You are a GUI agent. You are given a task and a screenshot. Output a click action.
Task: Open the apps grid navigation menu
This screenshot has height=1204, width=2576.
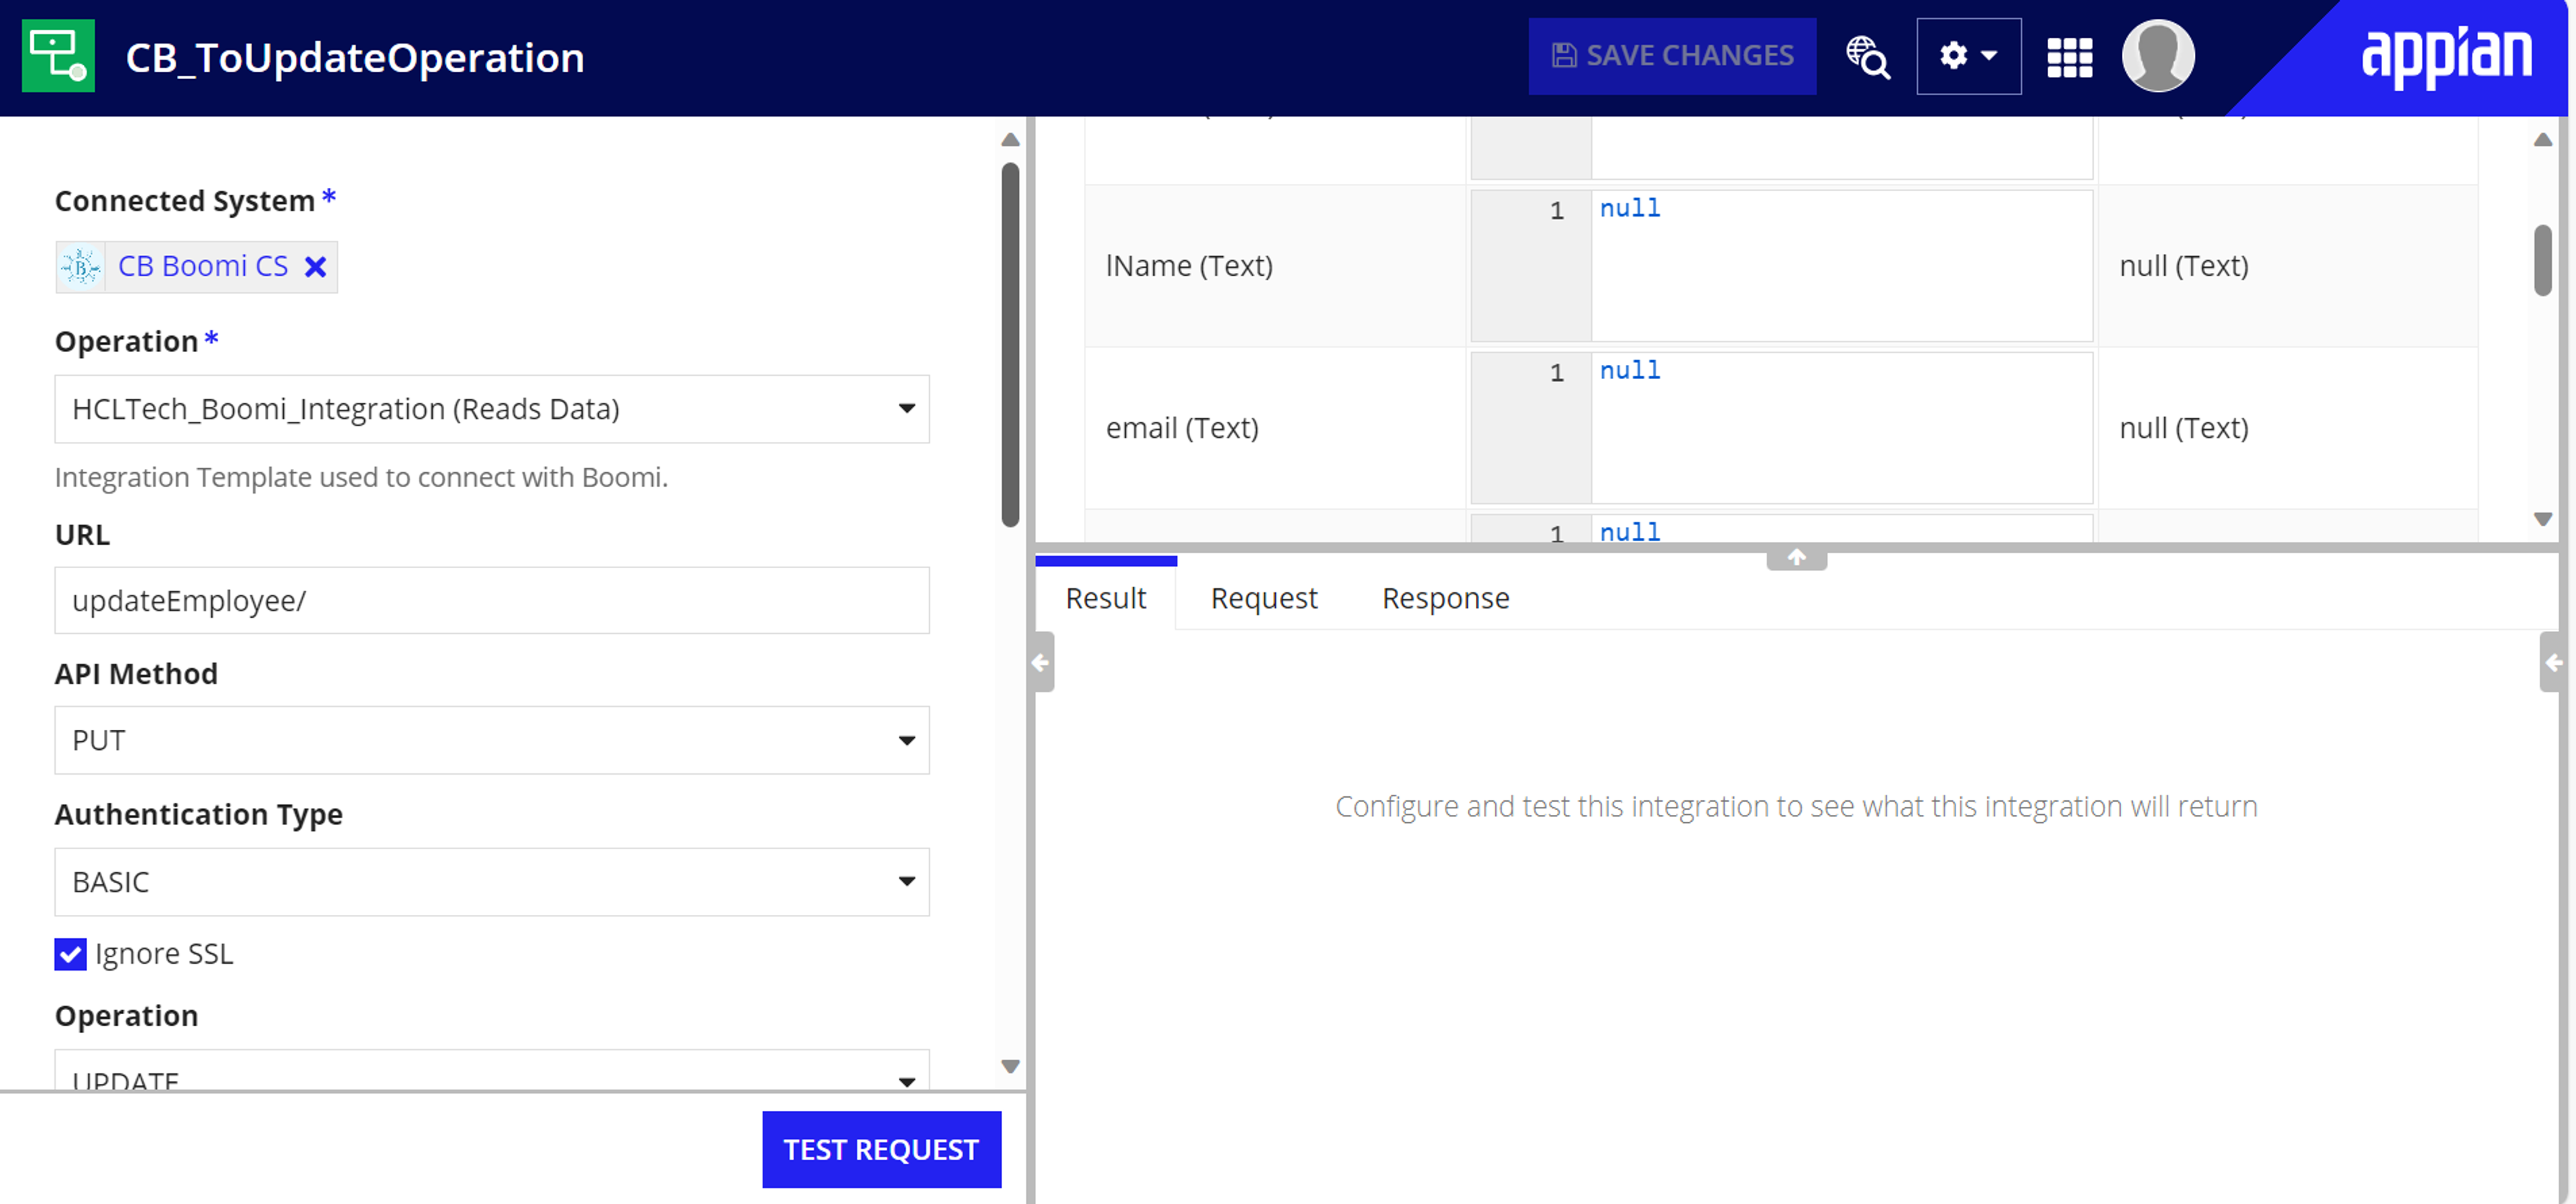(2069, 57)
